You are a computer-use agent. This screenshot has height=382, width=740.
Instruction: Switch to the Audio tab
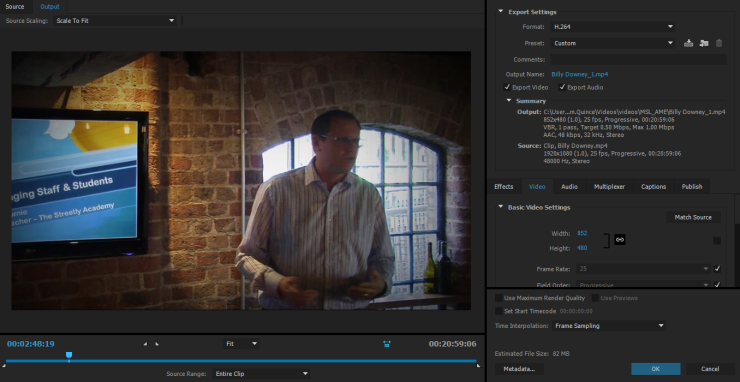pyautogui.click(x=569, y=187)
